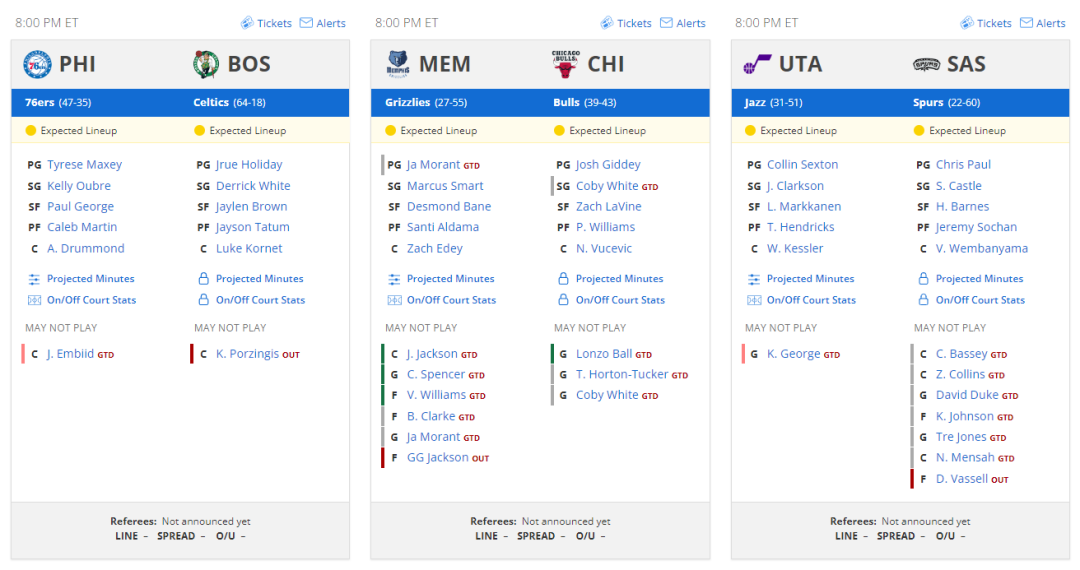
Task: Select Jayson Tatum in Celtics lineup
Action: 252,227
